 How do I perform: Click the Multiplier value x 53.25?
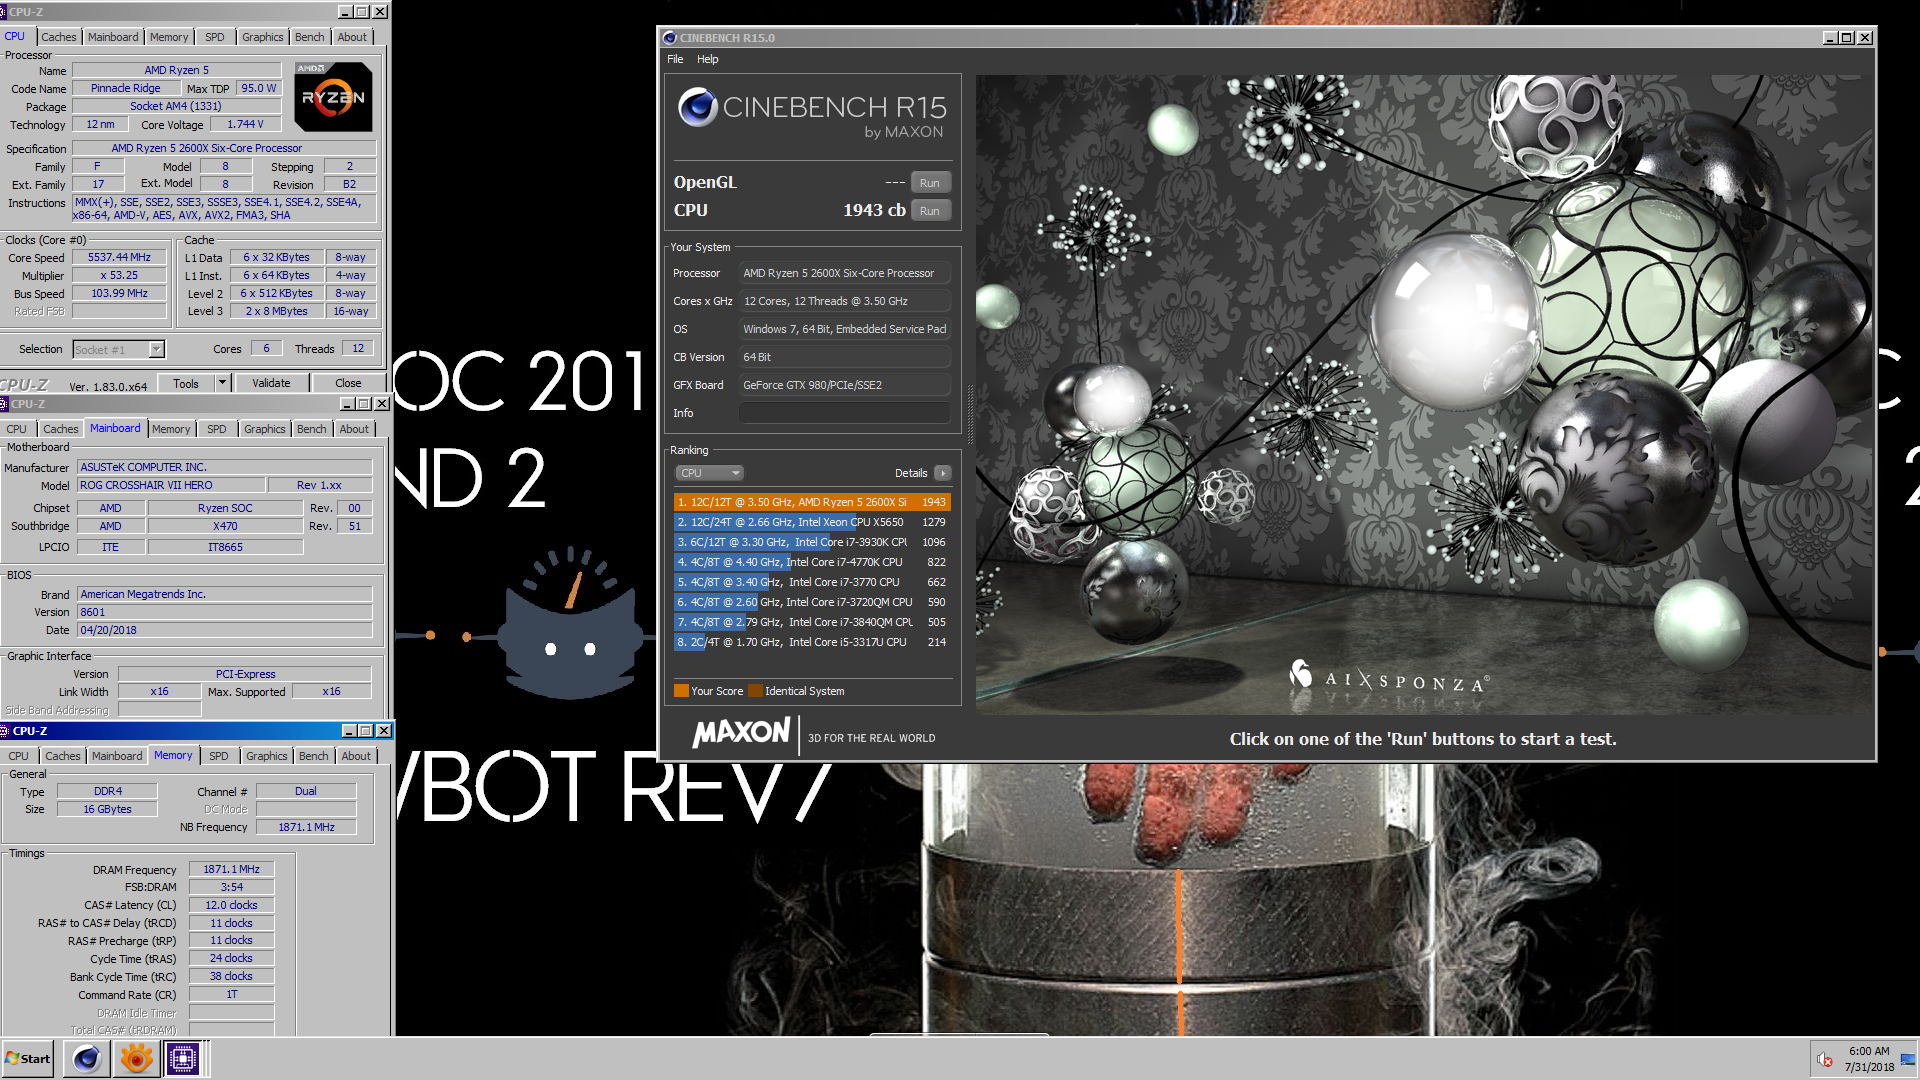click(x=119, y=276)
